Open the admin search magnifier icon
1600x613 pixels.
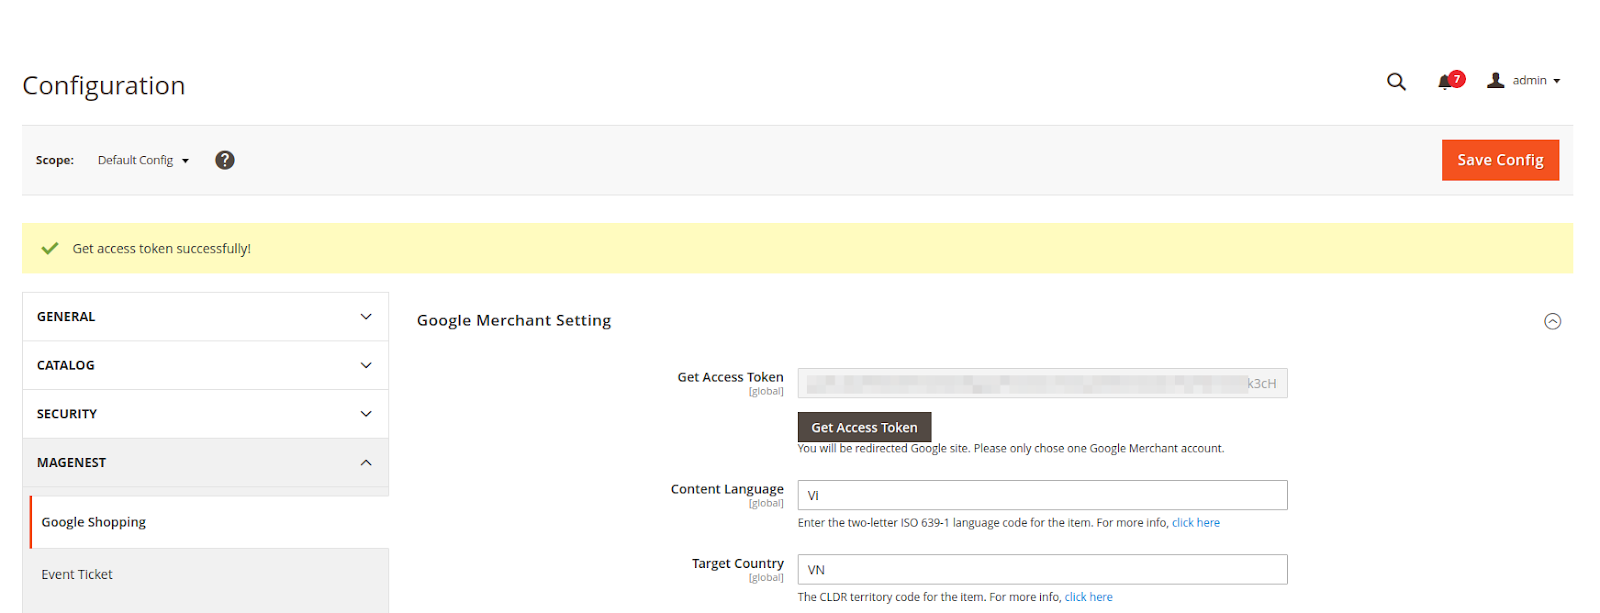tap(1396, 82)
